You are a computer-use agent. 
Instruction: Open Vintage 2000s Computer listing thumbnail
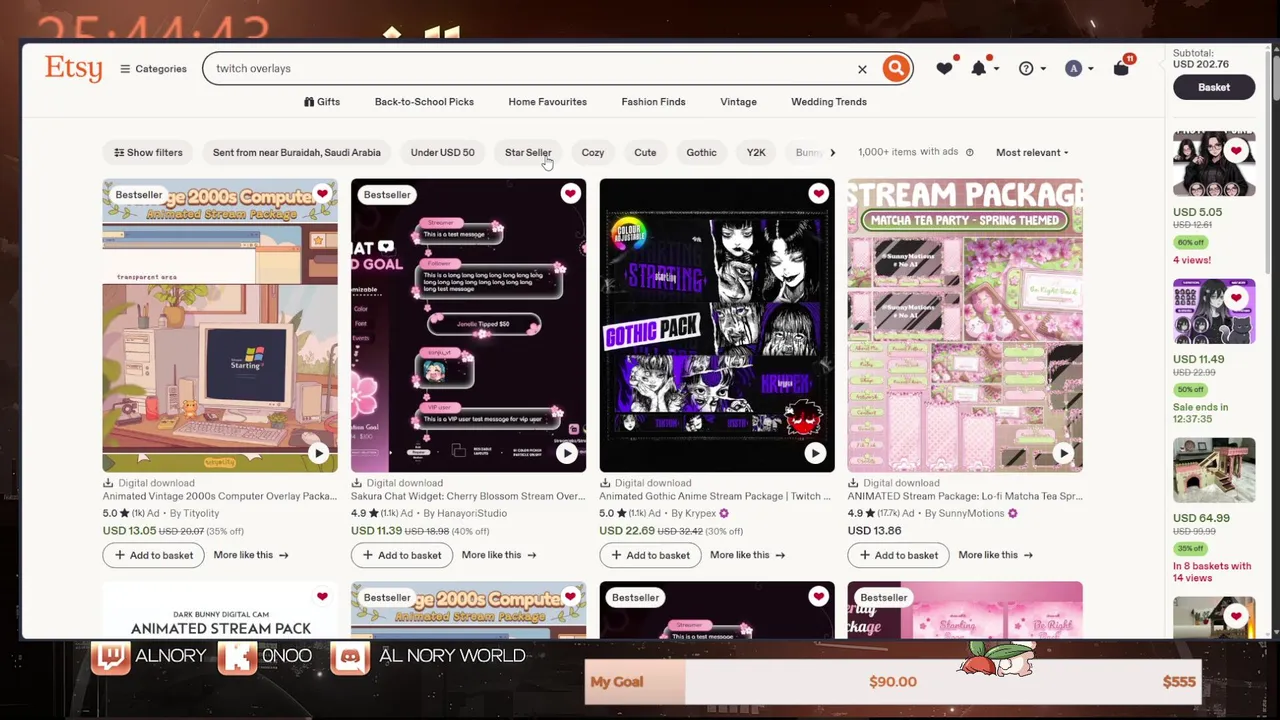pos(220,325)
